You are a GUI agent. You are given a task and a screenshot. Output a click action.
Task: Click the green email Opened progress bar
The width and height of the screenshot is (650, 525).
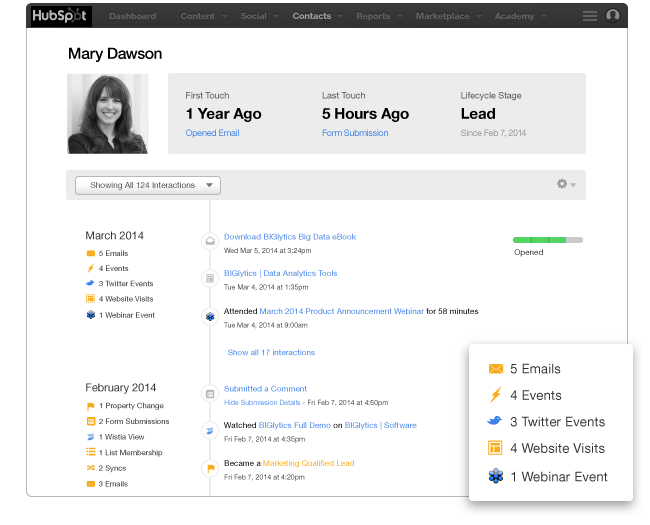[x=547, y=240]
